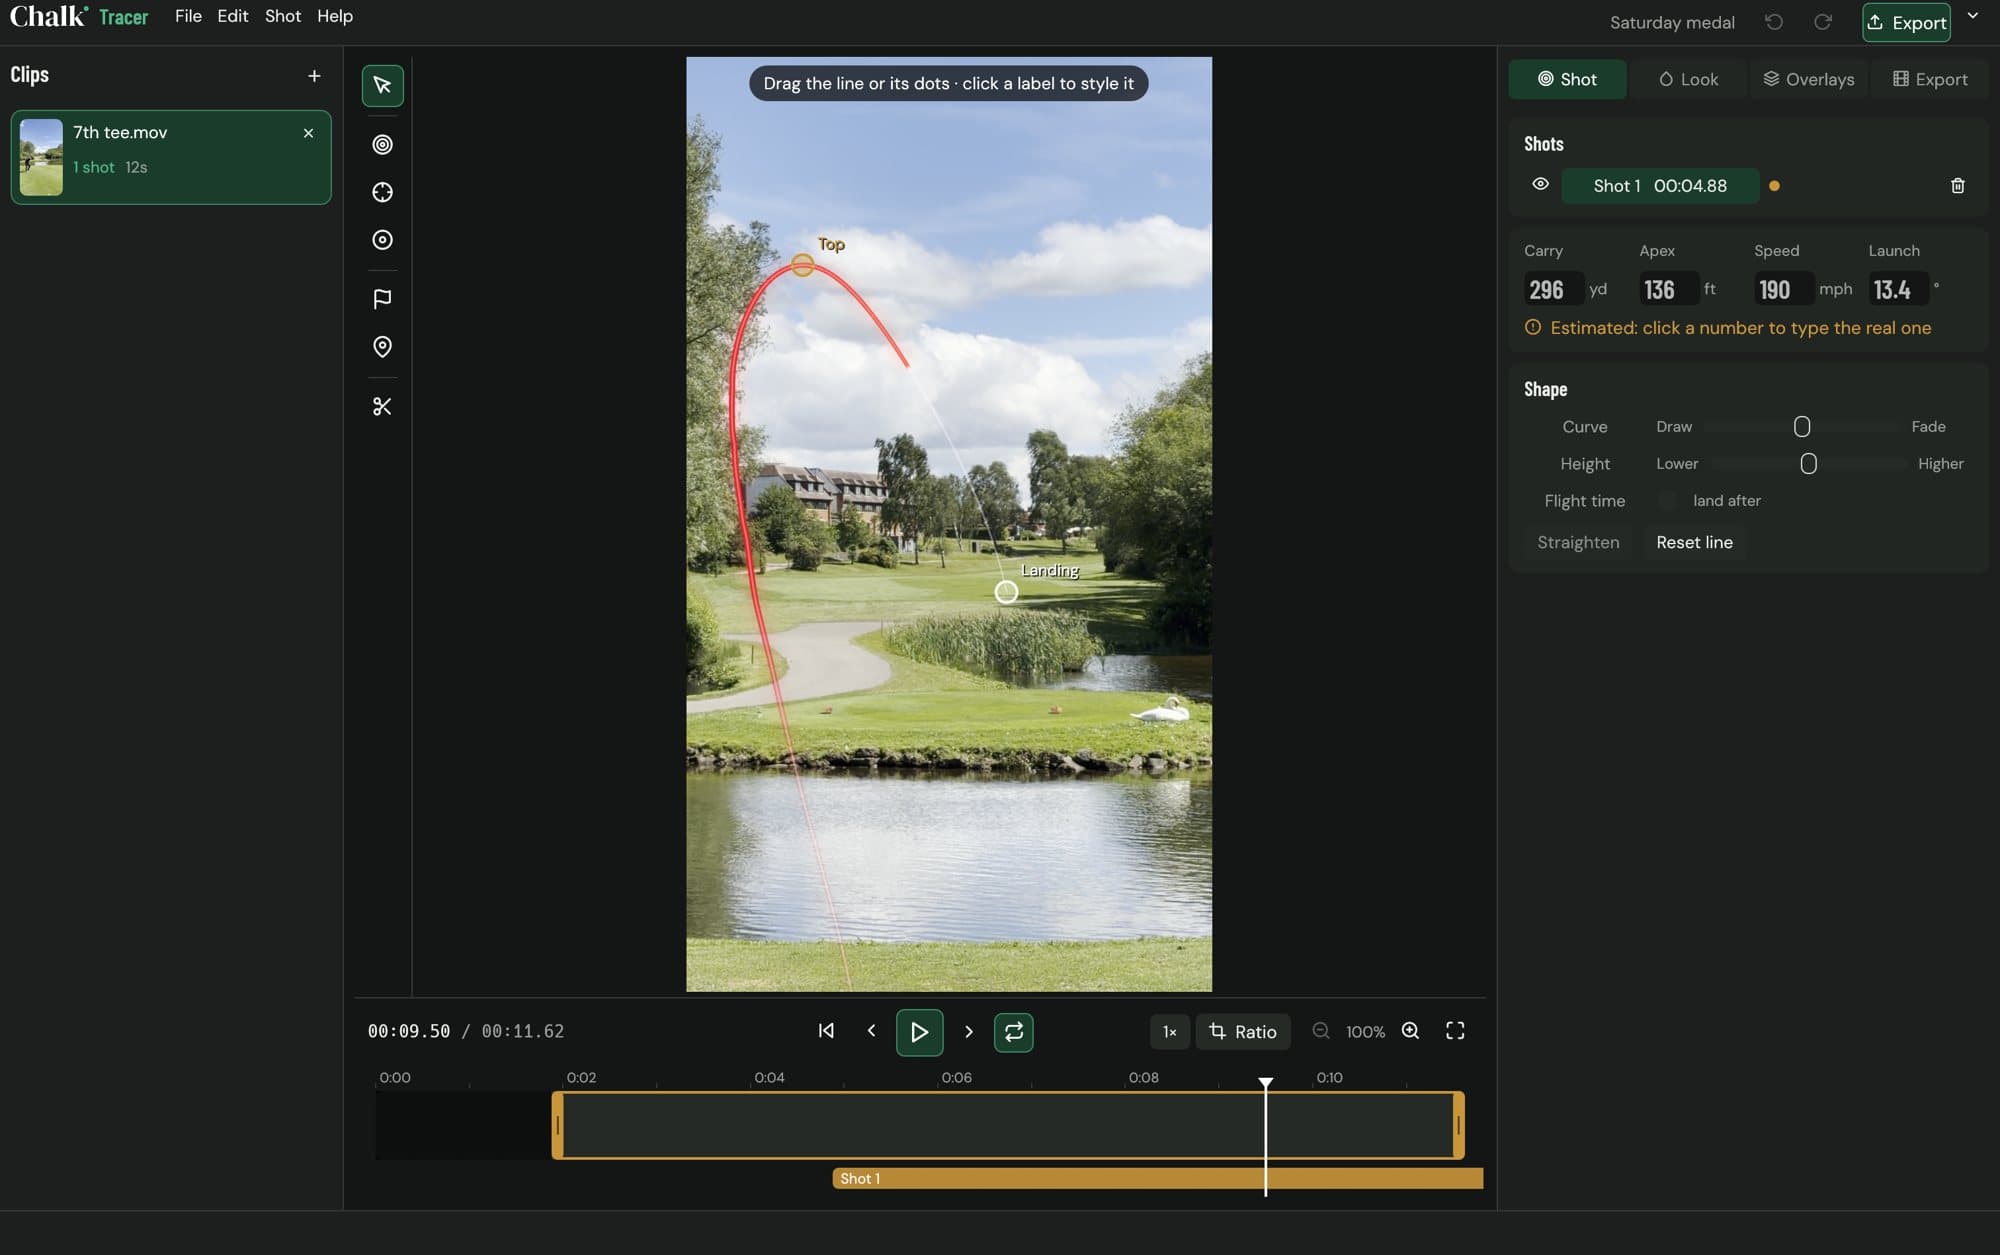
Task: Click the orange dot beside Shot 1
Action: click(x=1774, y=186)
